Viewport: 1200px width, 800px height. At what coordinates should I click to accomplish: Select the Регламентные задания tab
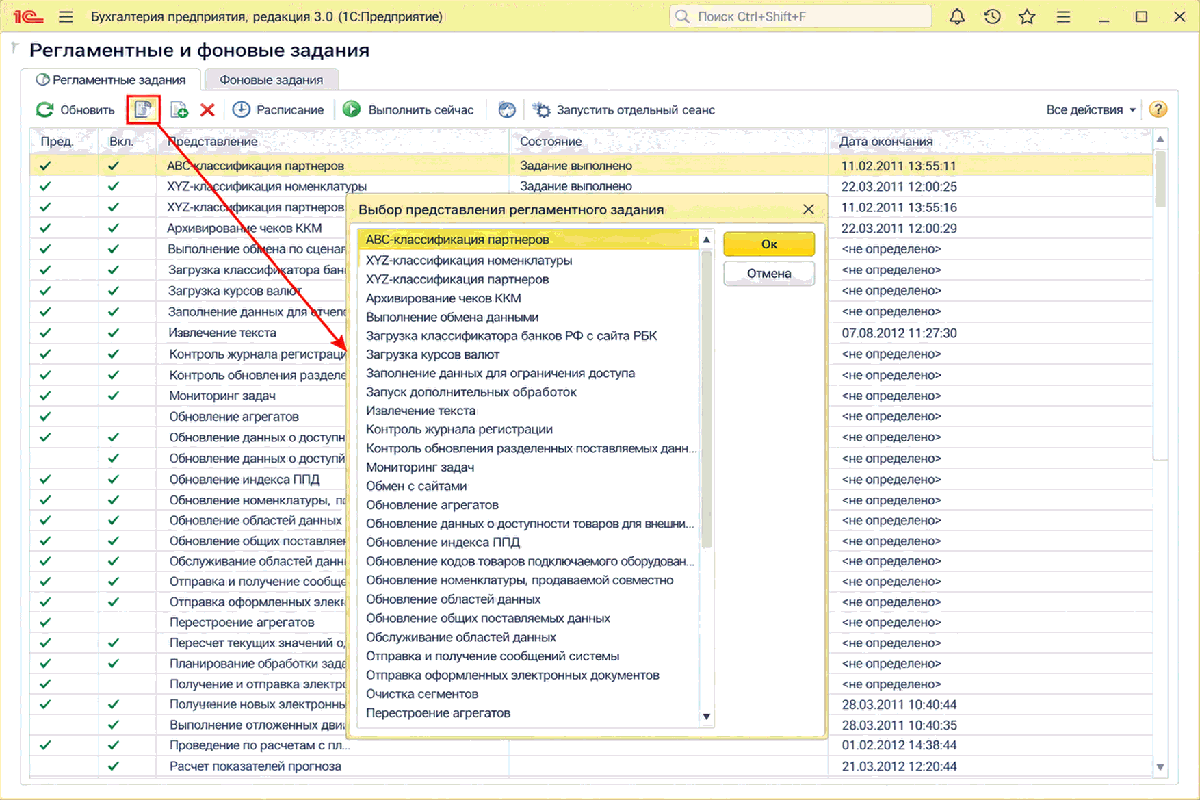point(111,80)
